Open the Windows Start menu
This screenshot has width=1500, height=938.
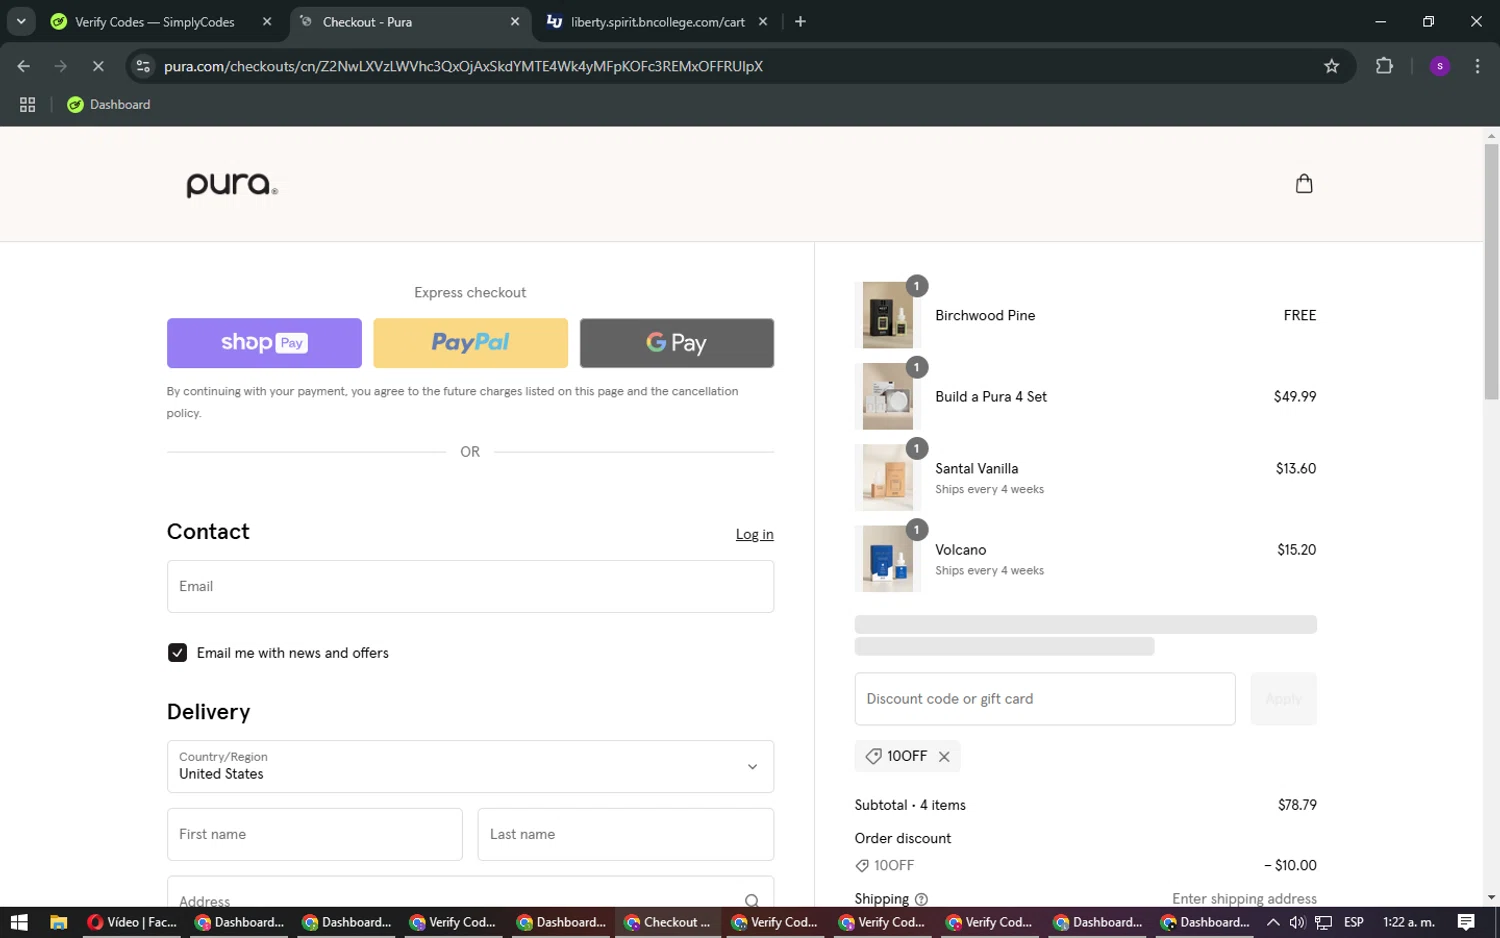point(18,922)
